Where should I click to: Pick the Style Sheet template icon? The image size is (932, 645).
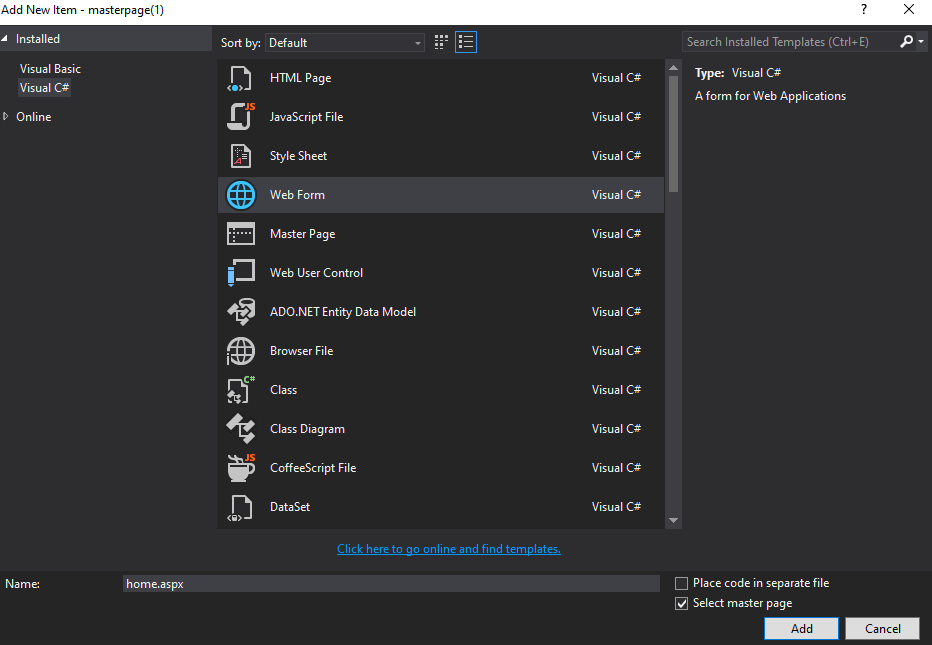pyautogui.click(x=240, y=156)
